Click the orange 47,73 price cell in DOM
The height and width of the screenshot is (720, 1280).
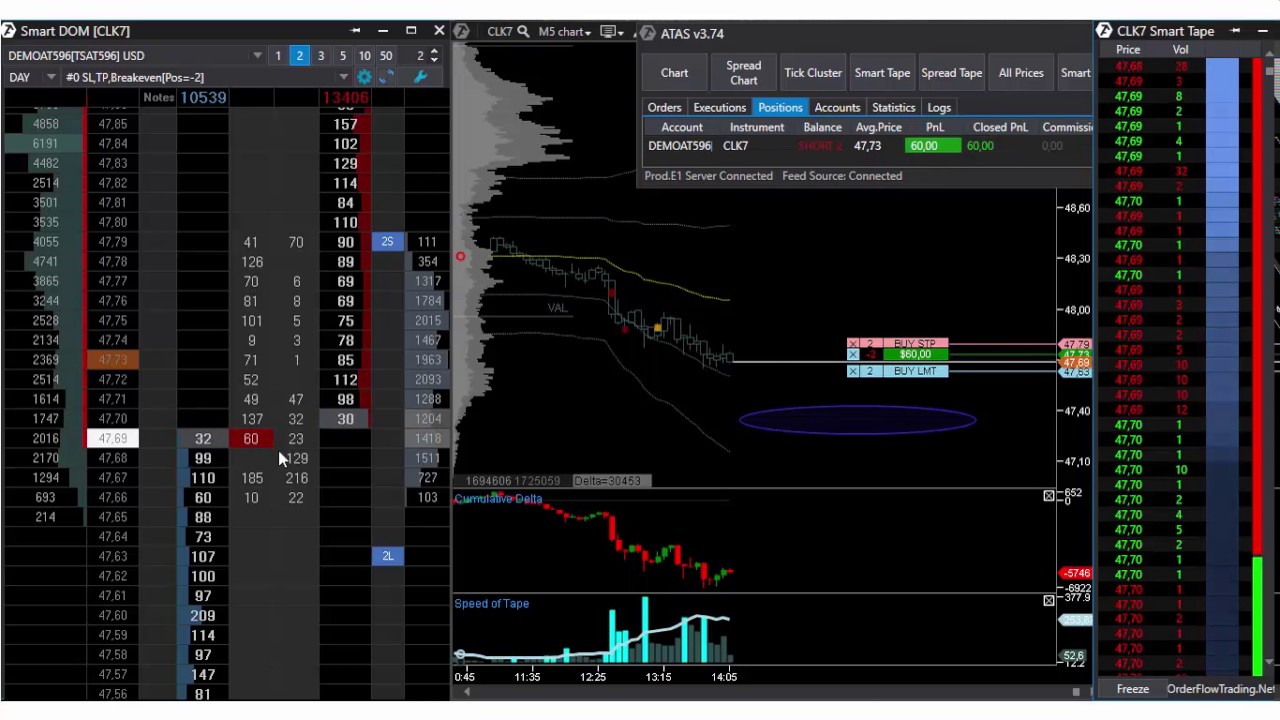[x=113, y=360]
